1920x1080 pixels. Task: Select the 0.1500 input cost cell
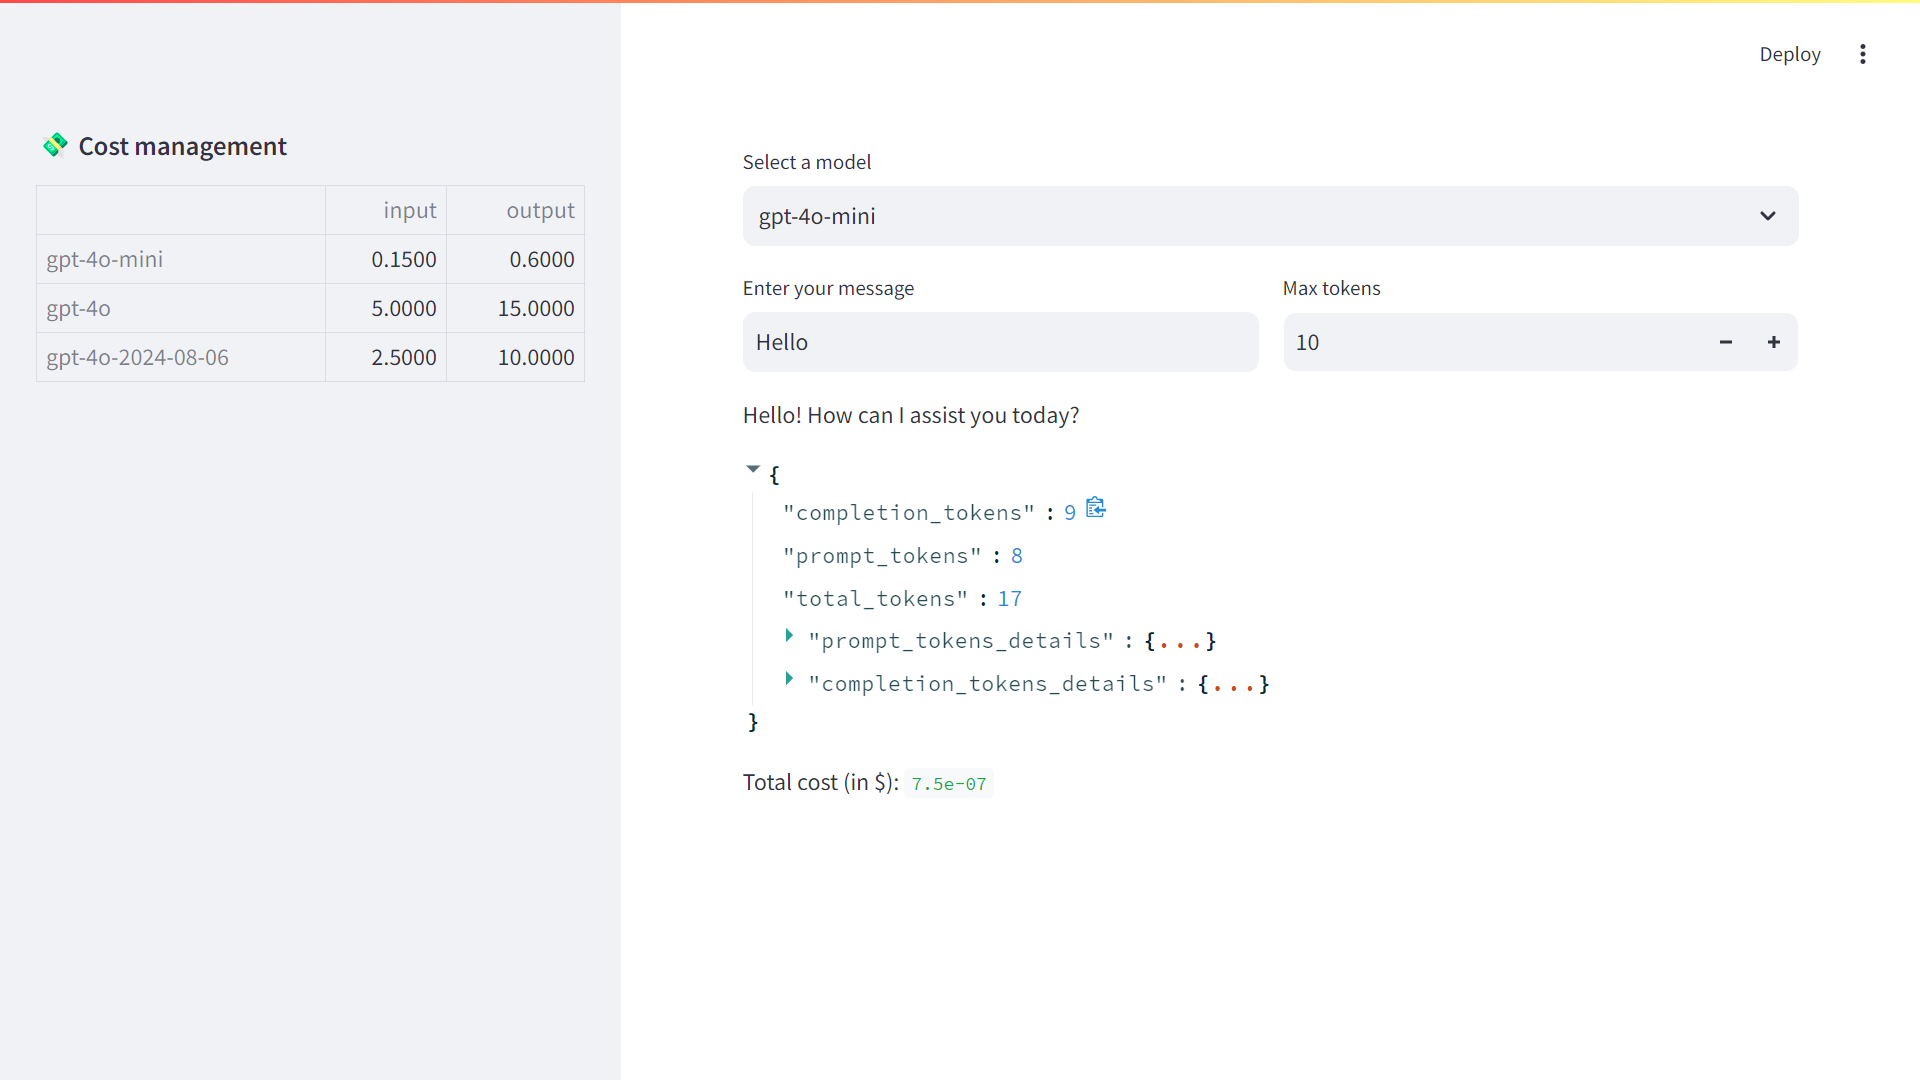[x=386, y=259]
